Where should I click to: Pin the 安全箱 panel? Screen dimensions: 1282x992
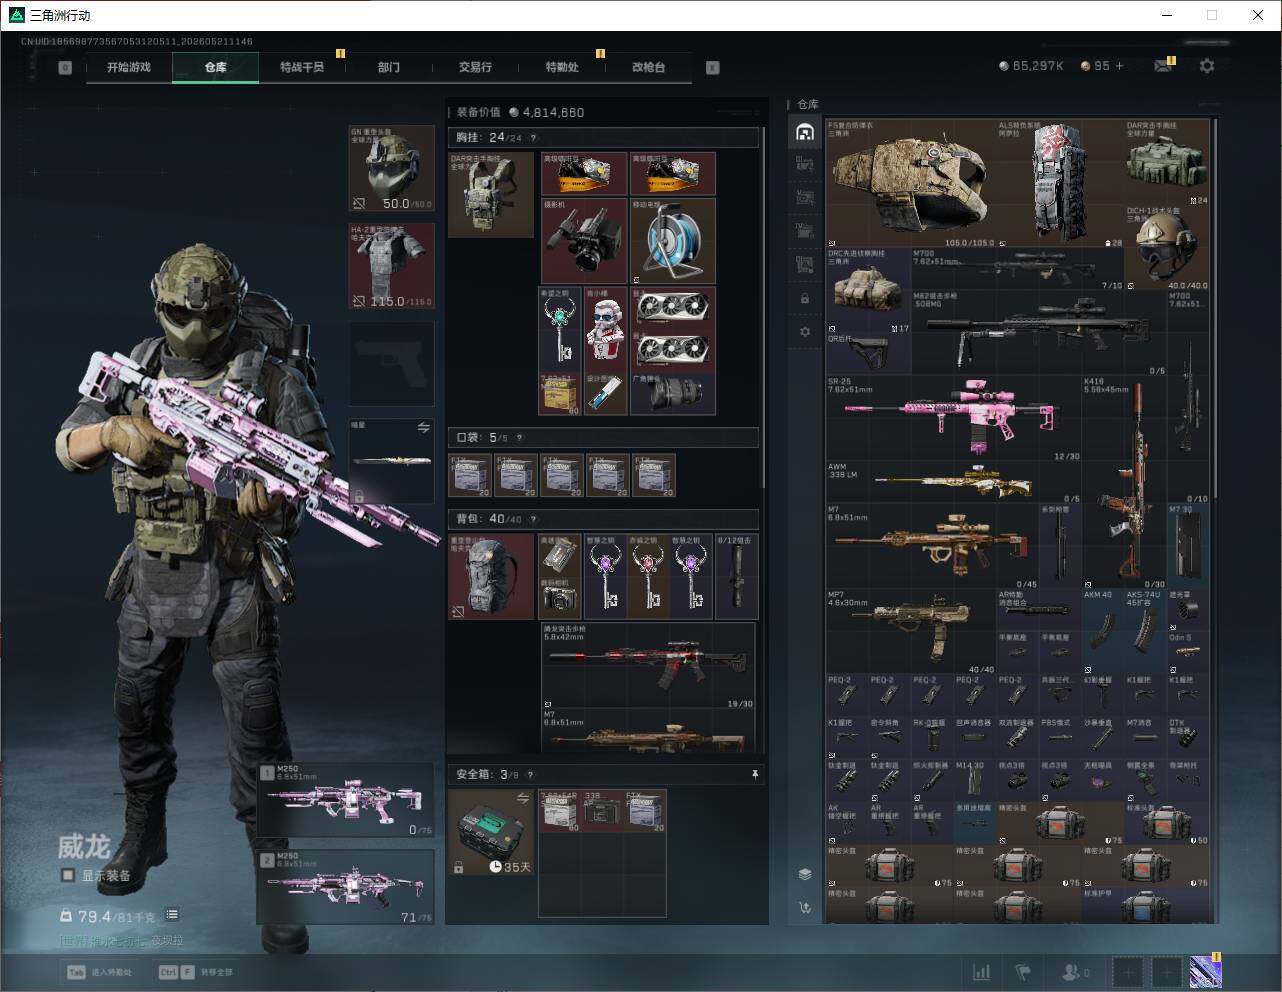[x=754, y=775]
